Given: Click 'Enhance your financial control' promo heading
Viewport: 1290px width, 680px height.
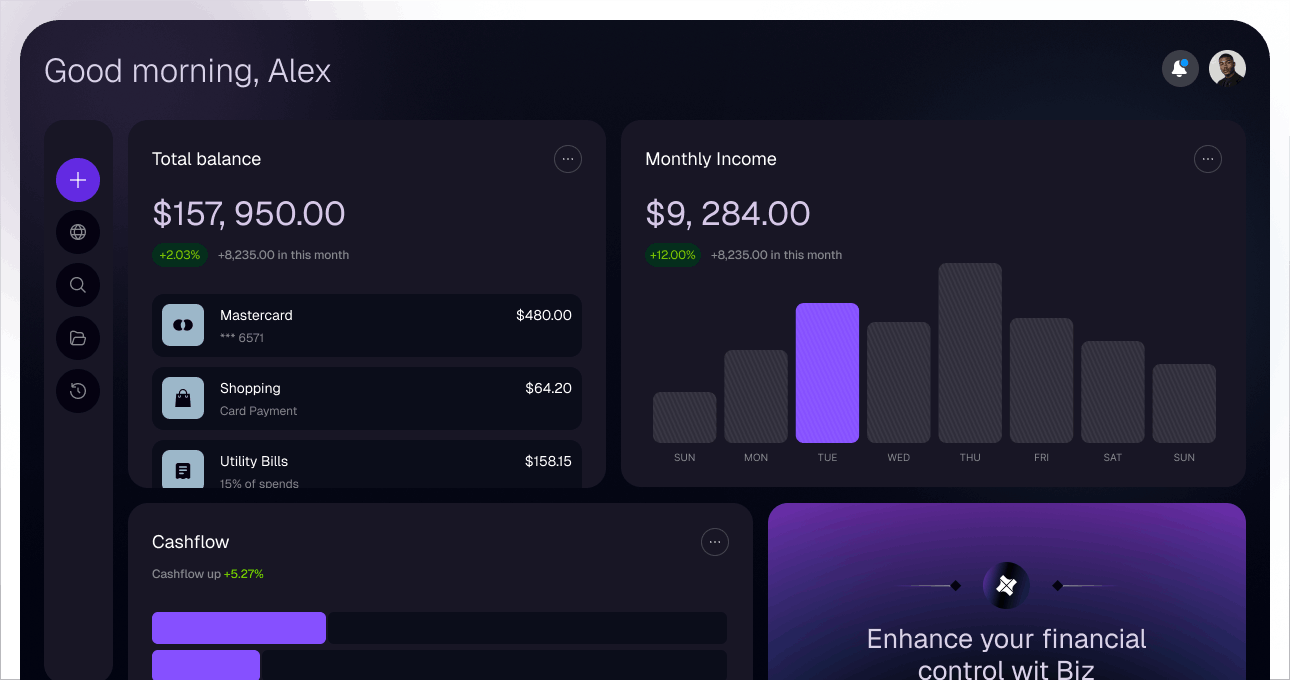Looking at the screenshot, I should pyautogui.click(x=1007, y=654).
